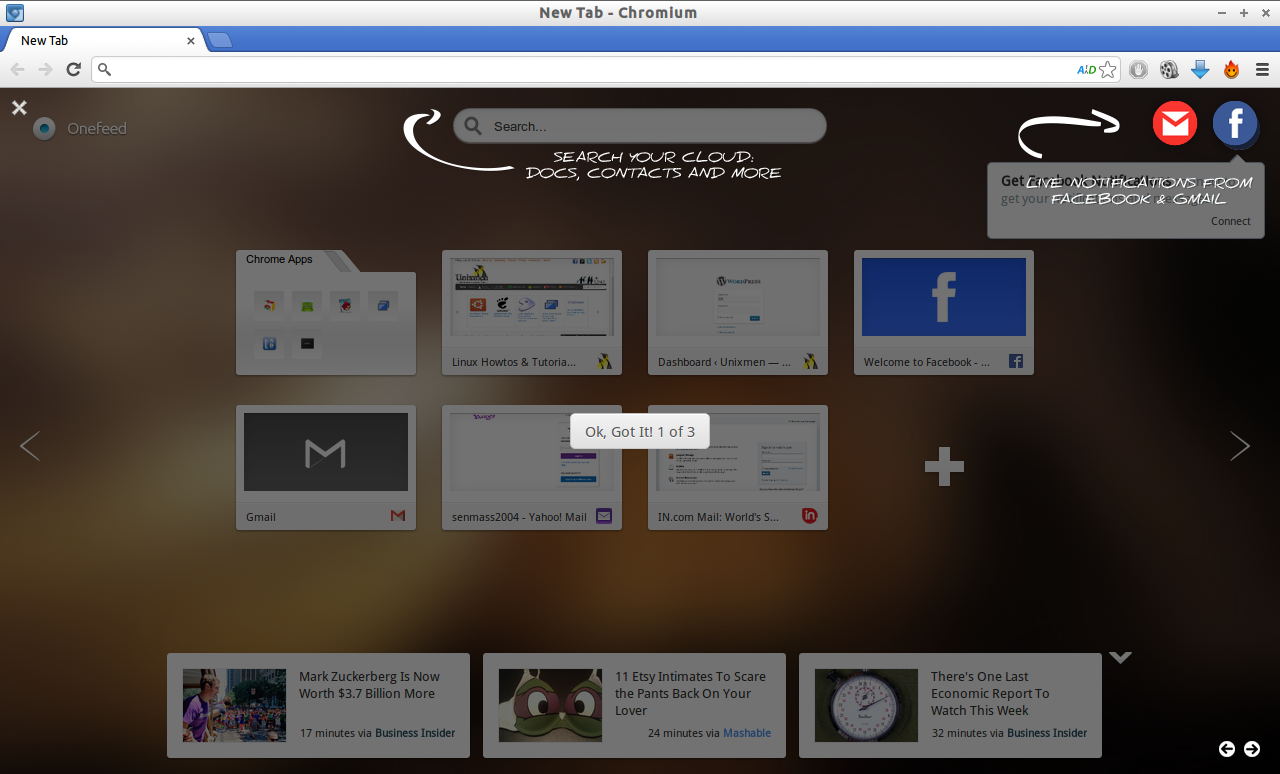Open the Chromium hamburger menu

tap(1262, 69)
